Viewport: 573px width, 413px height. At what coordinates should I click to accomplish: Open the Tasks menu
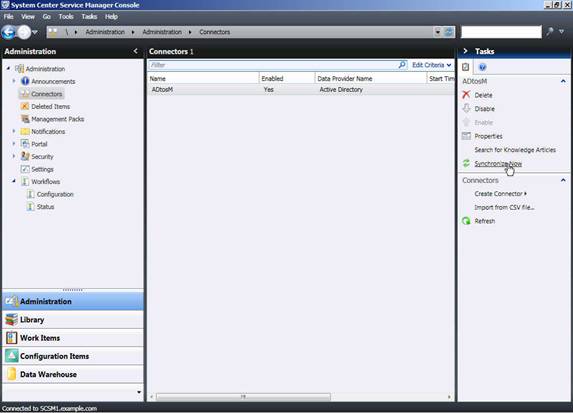[89, 16]
